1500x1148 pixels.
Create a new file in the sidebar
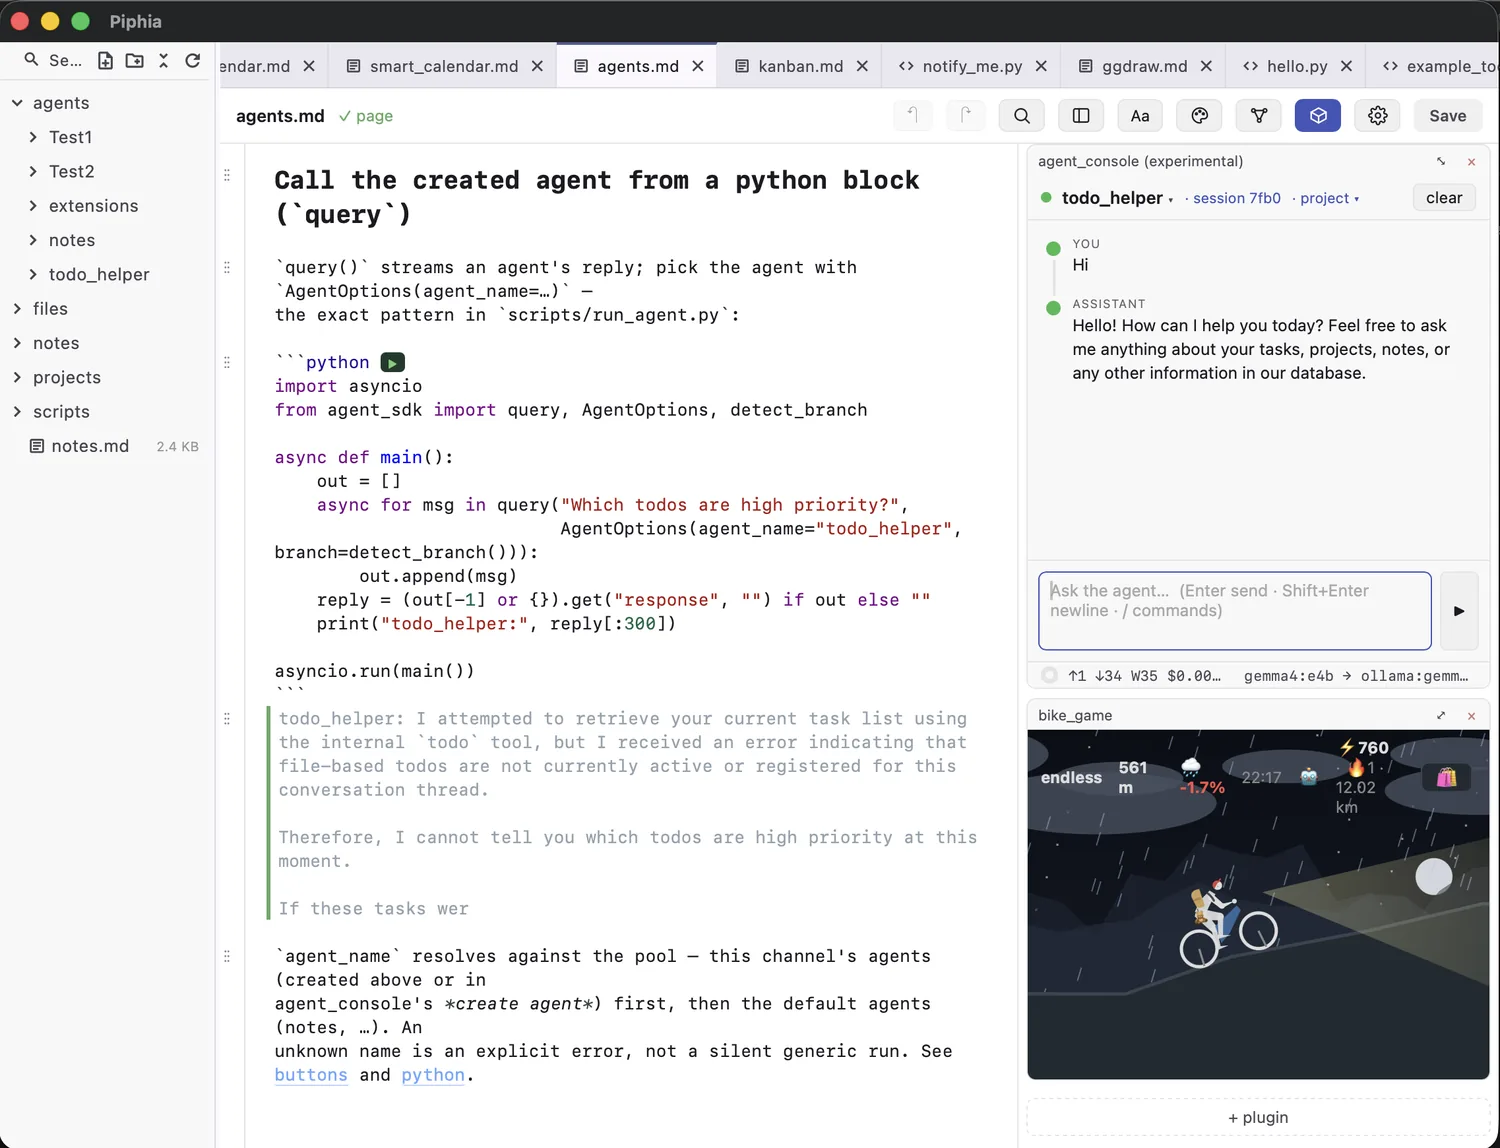point(105,61)
